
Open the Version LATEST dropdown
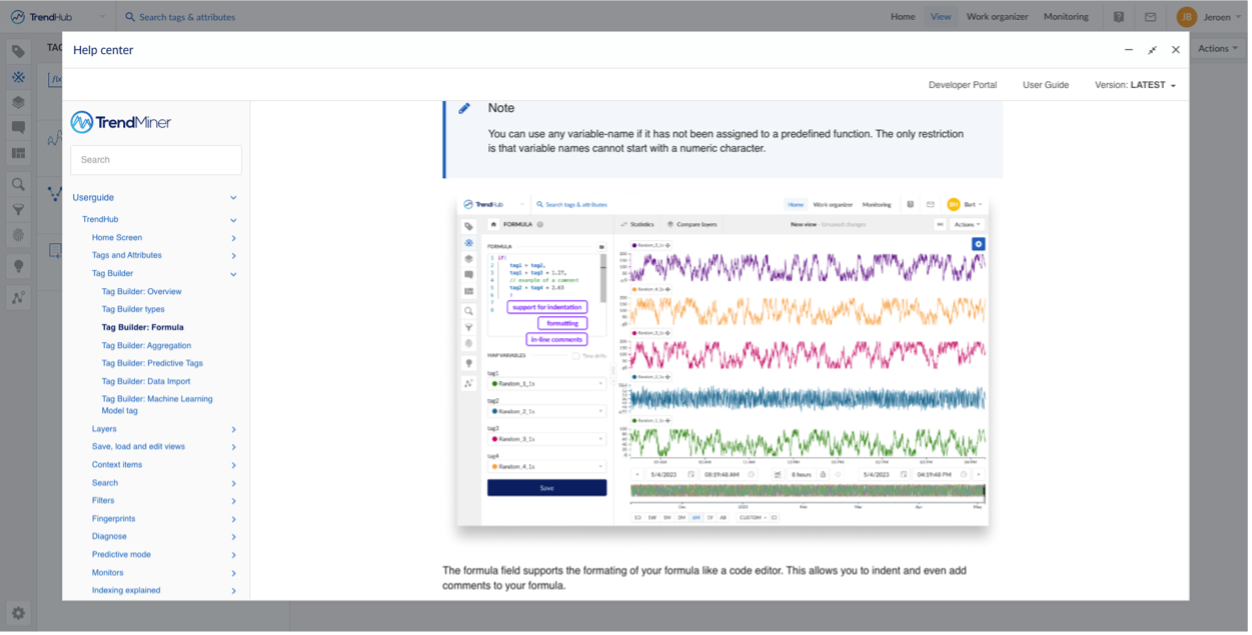1135,85
